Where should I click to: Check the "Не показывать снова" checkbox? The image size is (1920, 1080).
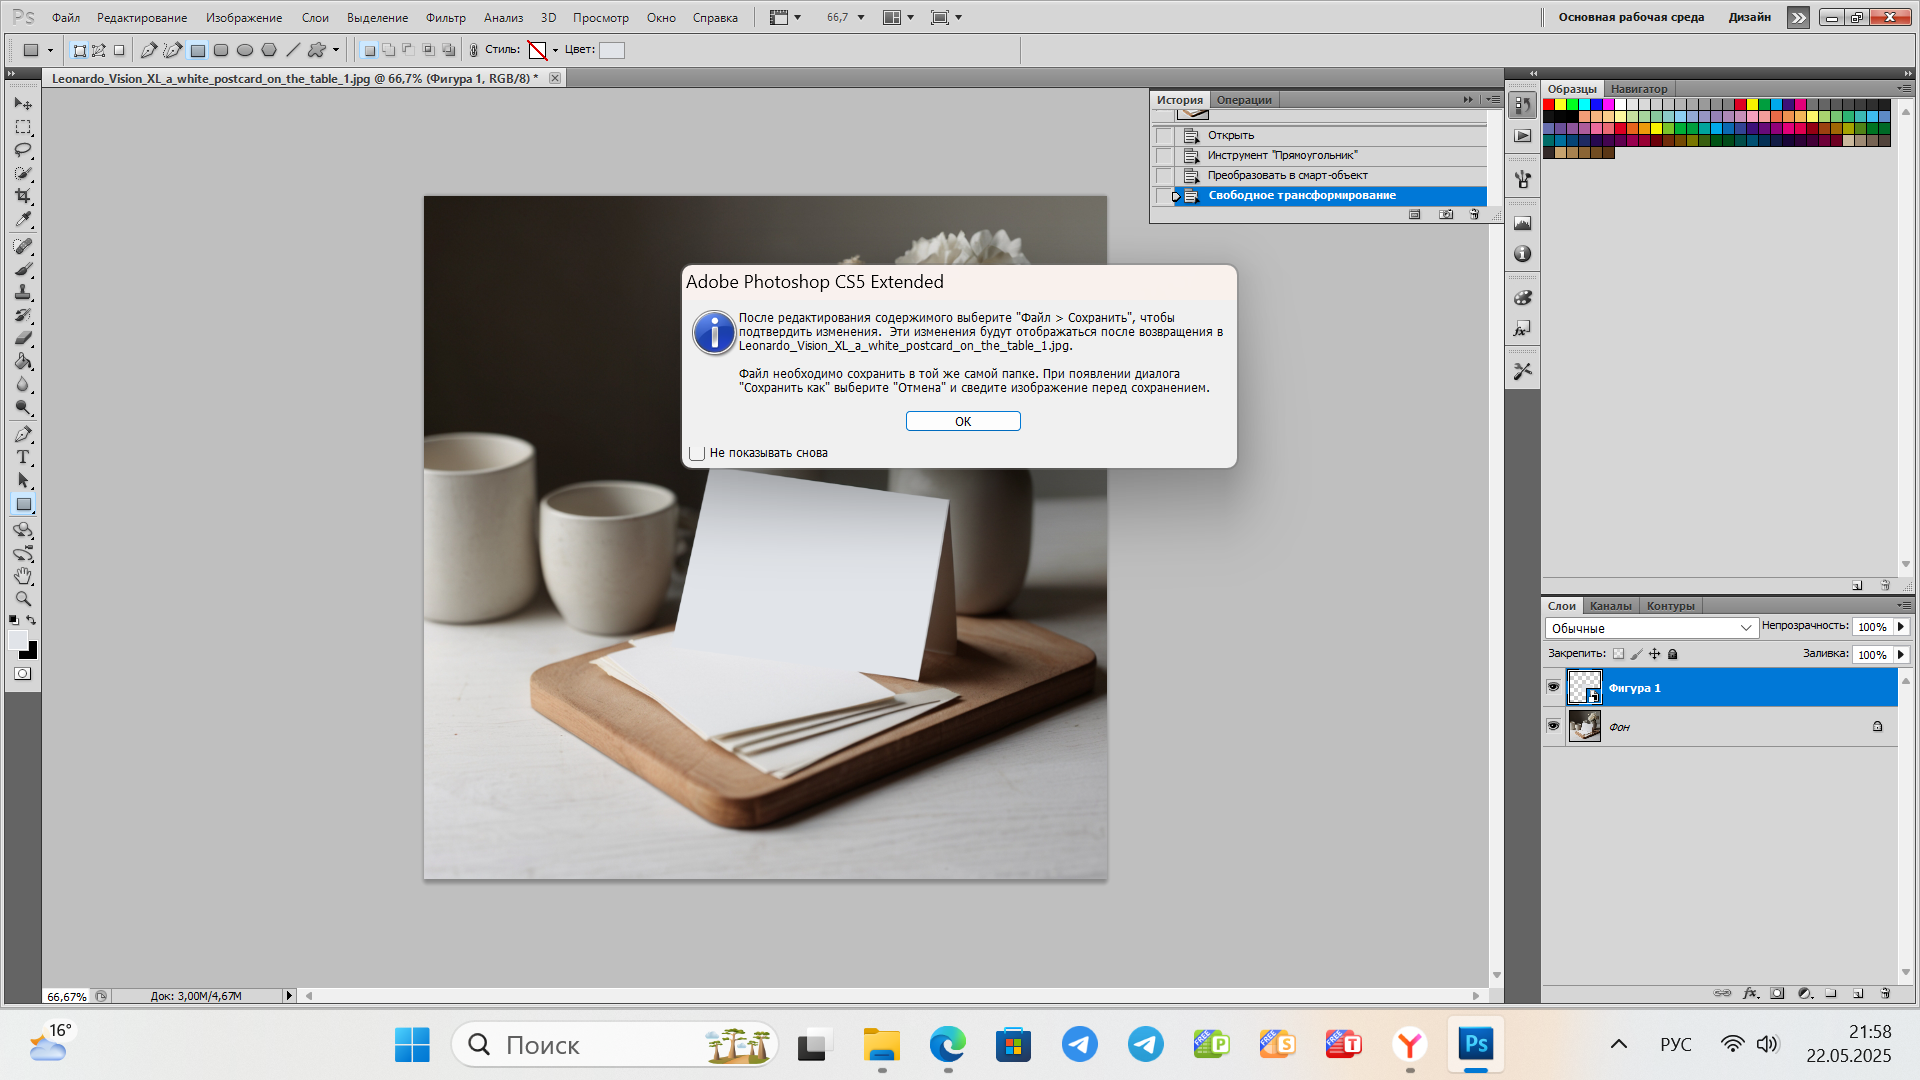click(x=697, y=453)
